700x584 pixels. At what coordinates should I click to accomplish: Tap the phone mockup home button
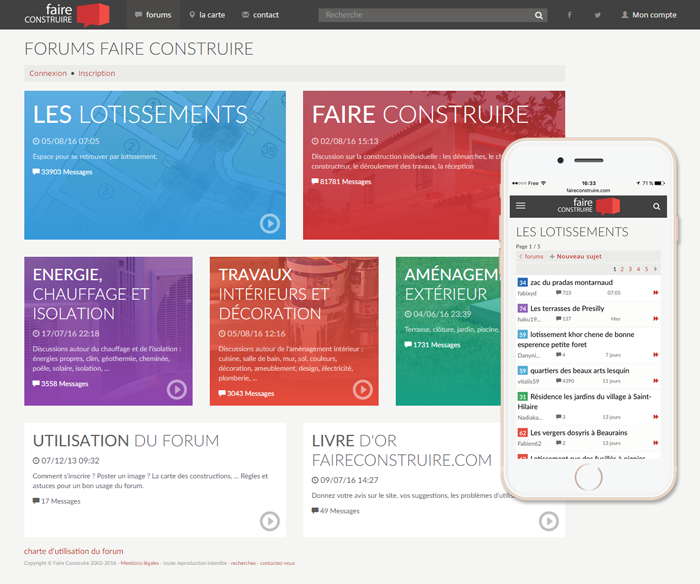588,477
